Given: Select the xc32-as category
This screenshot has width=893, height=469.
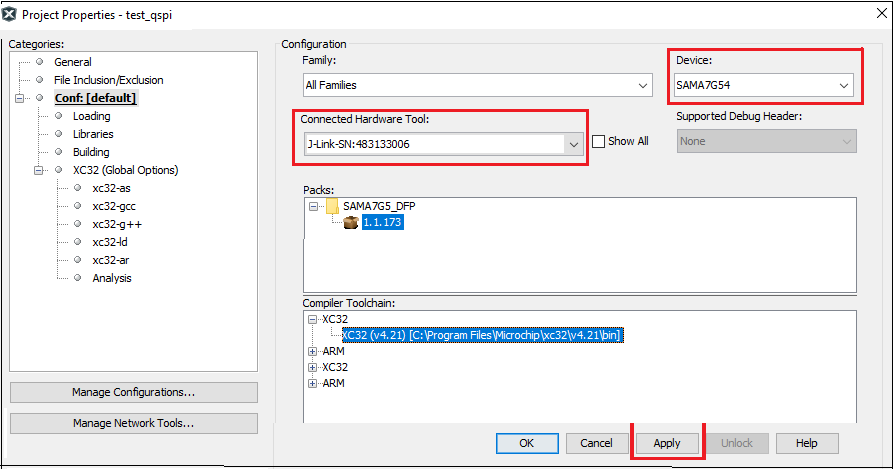Looking at the screenshot, I should pos(111,188).
